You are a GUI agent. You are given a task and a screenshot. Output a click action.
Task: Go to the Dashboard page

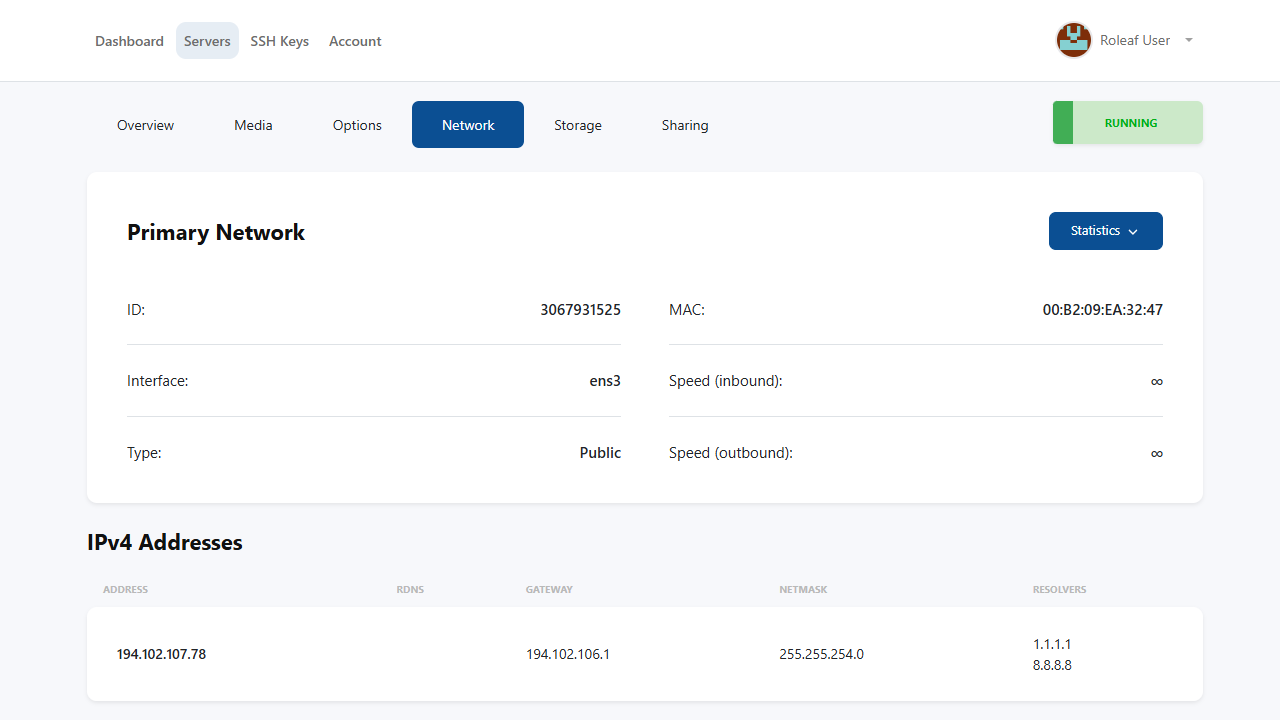129,41
